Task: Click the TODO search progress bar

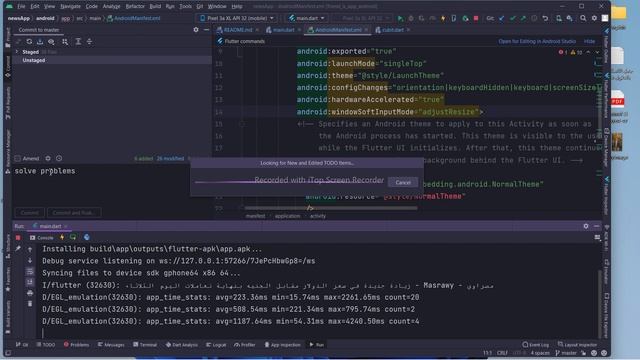Action: click(x=290, y=182)
